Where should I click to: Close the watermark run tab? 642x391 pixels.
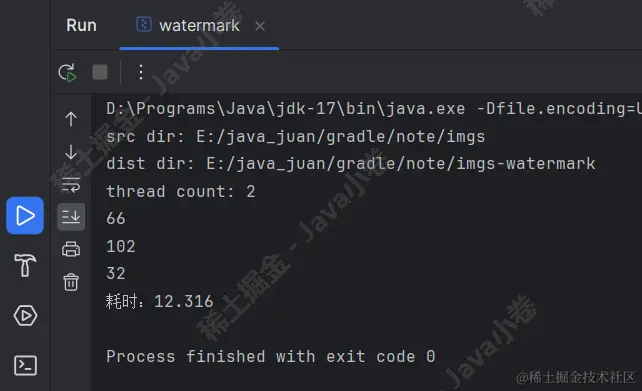click(260, 26)
